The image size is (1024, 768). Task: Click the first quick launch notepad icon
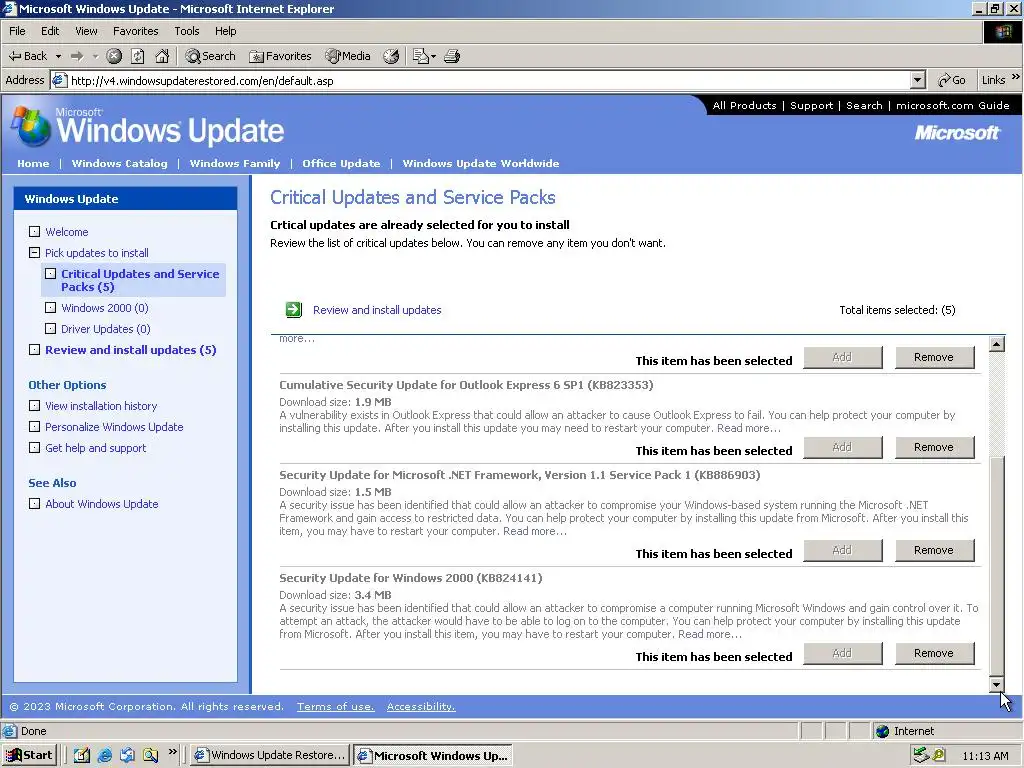point(82,755)
